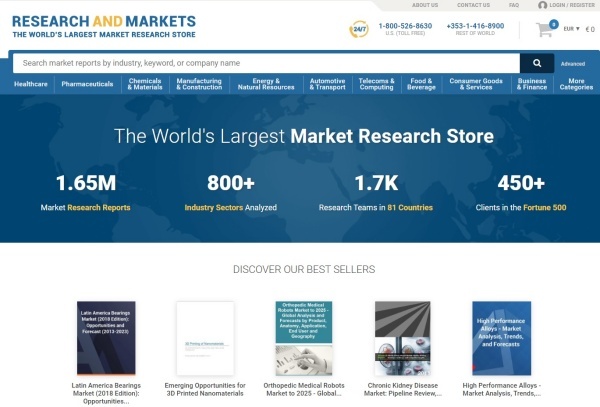Click Emerging Opportunities for 3D Printed Nanomaterials title
Viewport: 600px width, 407px height.
click(205, 389)
